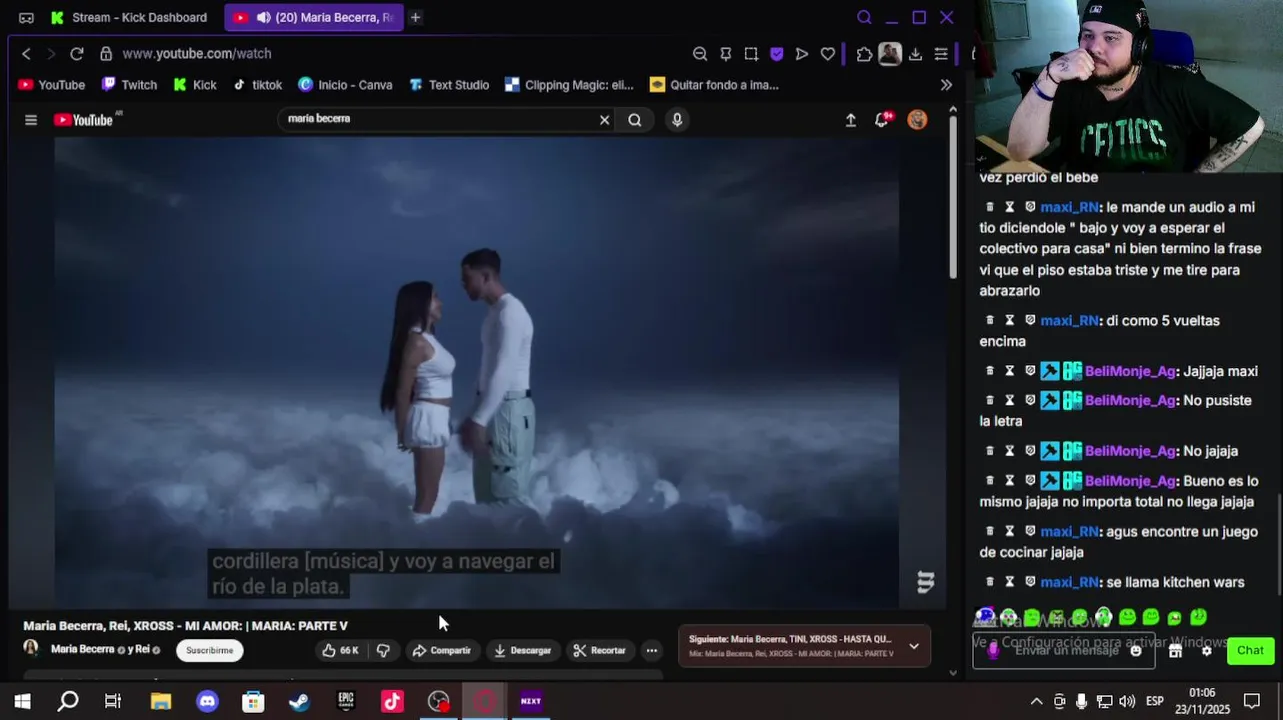Image resolution: width=1283 pixels, height=720 pixels.
Task: Start voice search with the microphone icon
Action: [677, 120]
